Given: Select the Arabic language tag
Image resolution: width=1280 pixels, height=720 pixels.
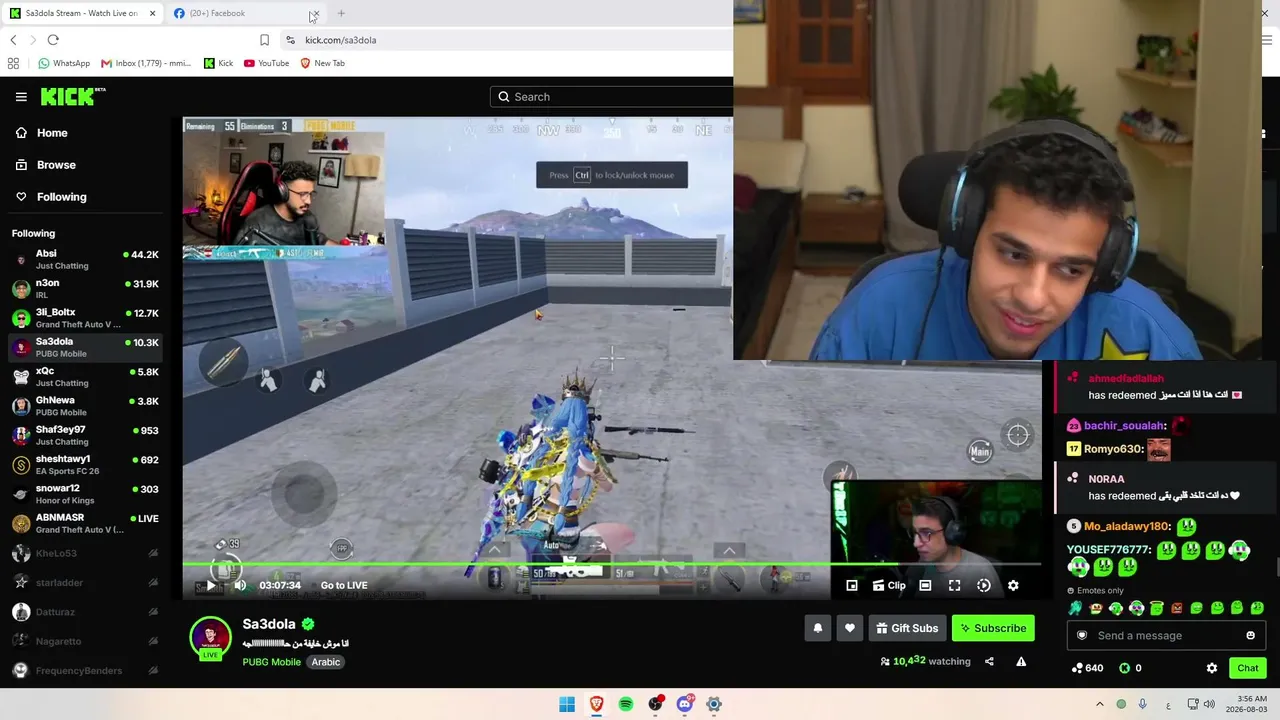Looking at the screenshot, I should coord(326,662).
